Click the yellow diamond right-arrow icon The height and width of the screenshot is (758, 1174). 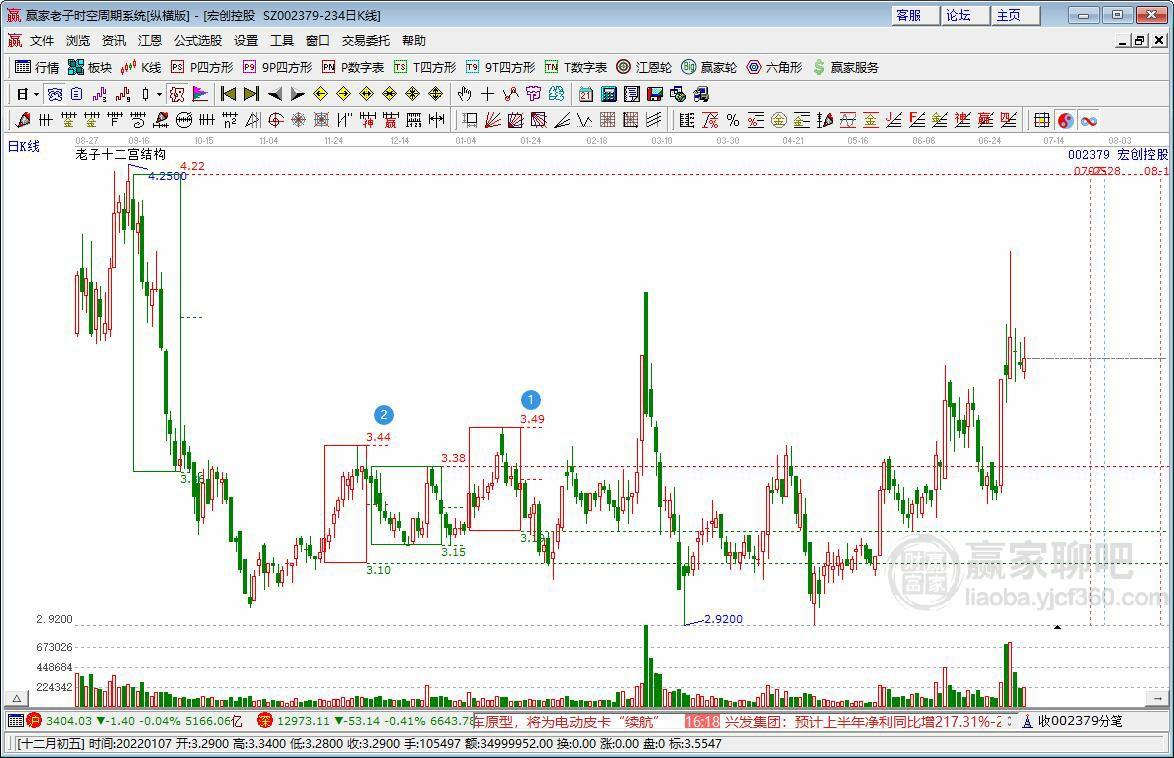tap(344, 94)
